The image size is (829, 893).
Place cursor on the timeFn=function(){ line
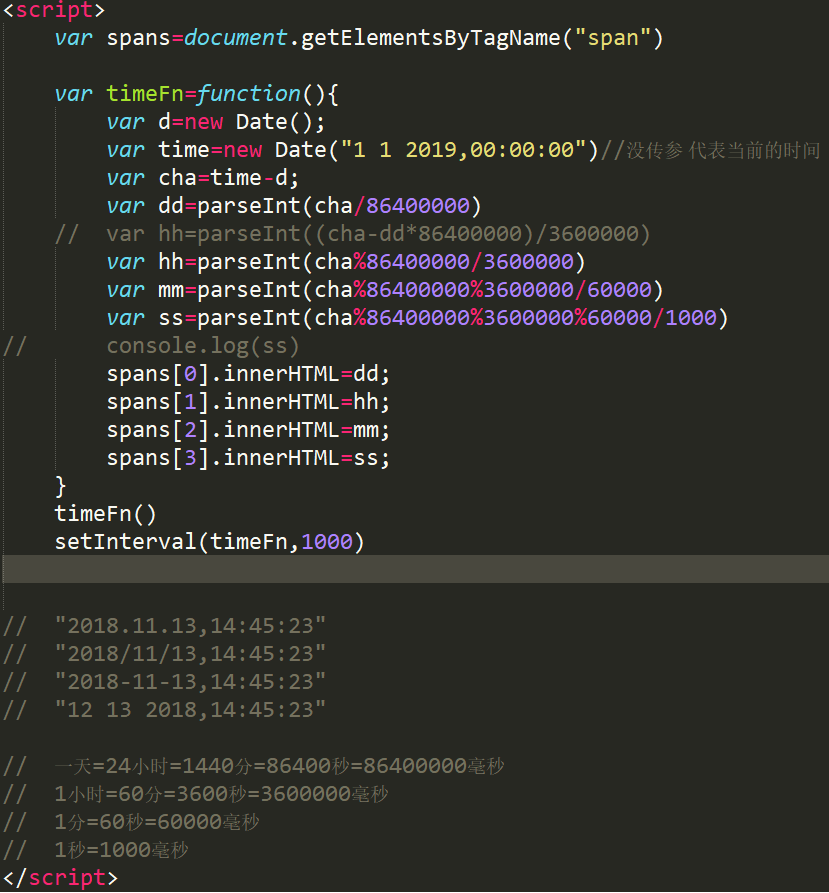(x=196, y=94)
